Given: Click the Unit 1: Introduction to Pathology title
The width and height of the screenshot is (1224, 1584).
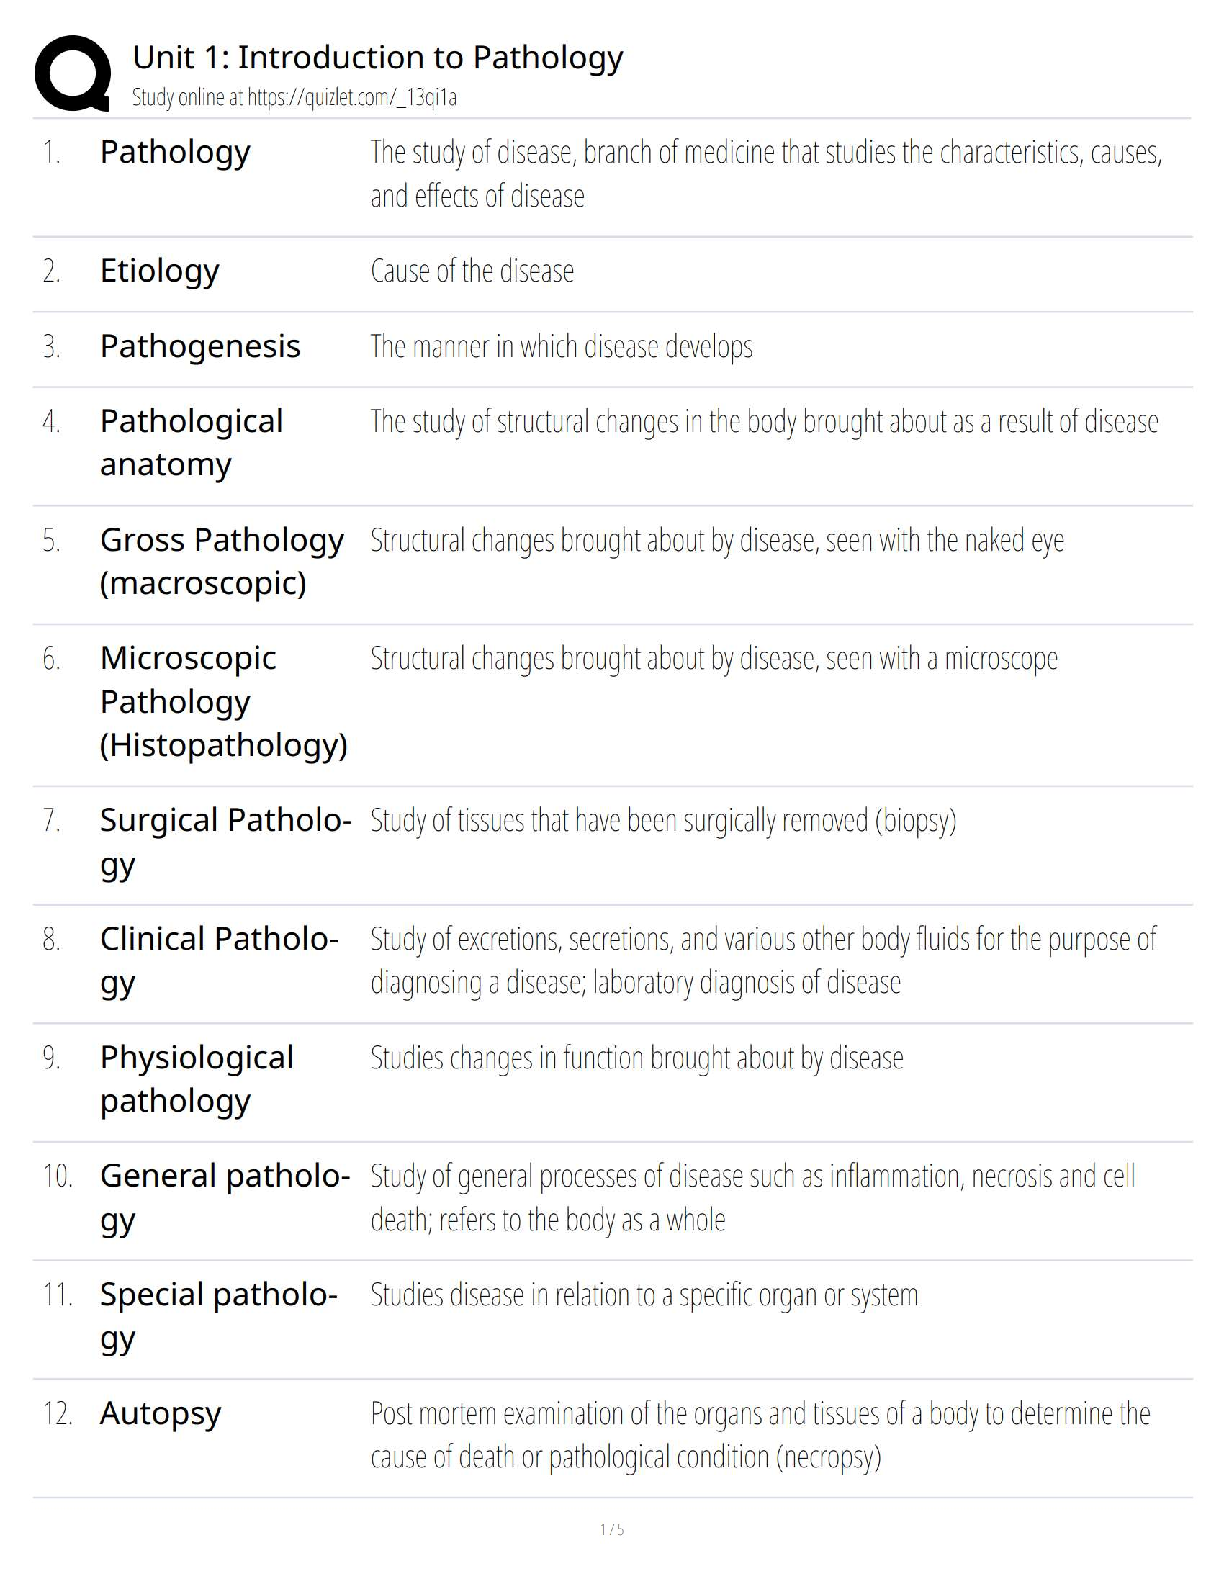Looking at the screenshot, I should pyautogui.click(x=377, y=57).
